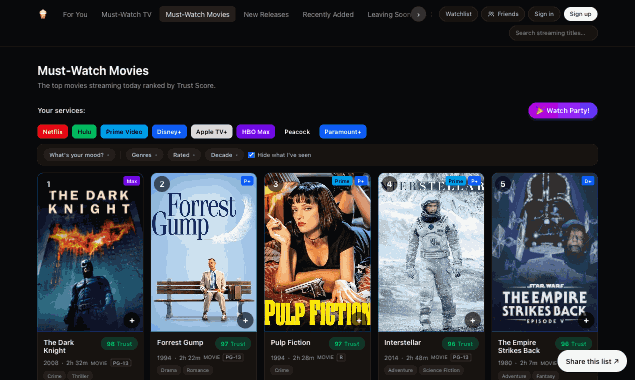Viewport: 635px width, 380px height.
Task: Click the Prime badge on Interstellar poster
Action: [x=456, y=181]
